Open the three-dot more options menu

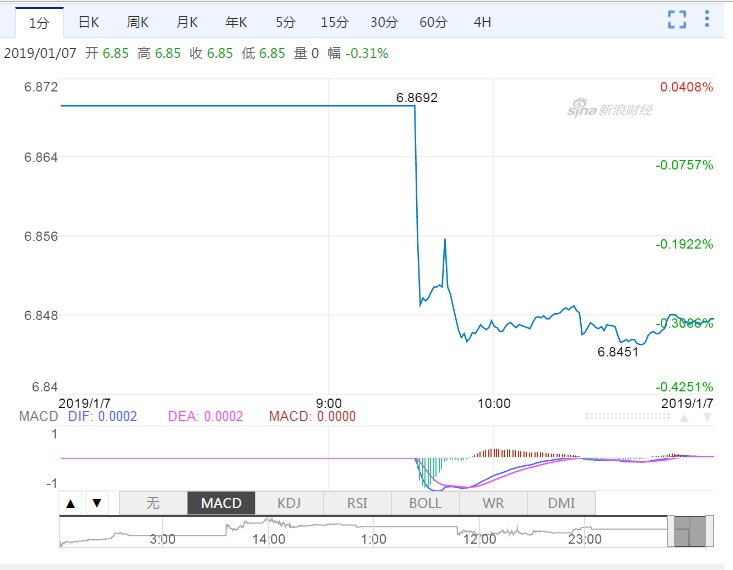(x=707, y=19)
